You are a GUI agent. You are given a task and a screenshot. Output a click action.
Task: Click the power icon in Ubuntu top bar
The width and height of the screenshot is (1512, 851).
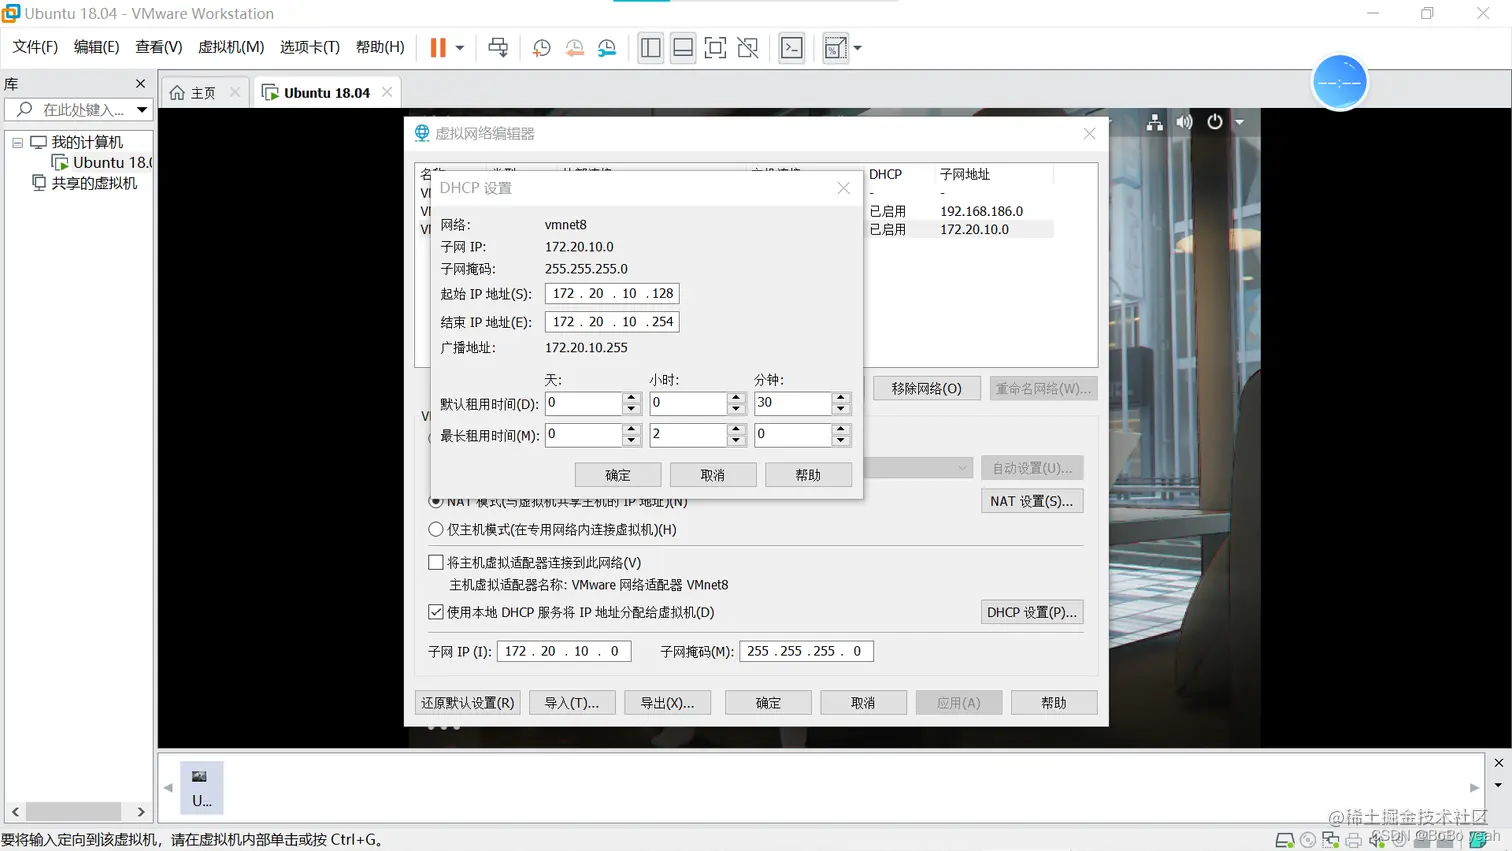[1214, 122]
